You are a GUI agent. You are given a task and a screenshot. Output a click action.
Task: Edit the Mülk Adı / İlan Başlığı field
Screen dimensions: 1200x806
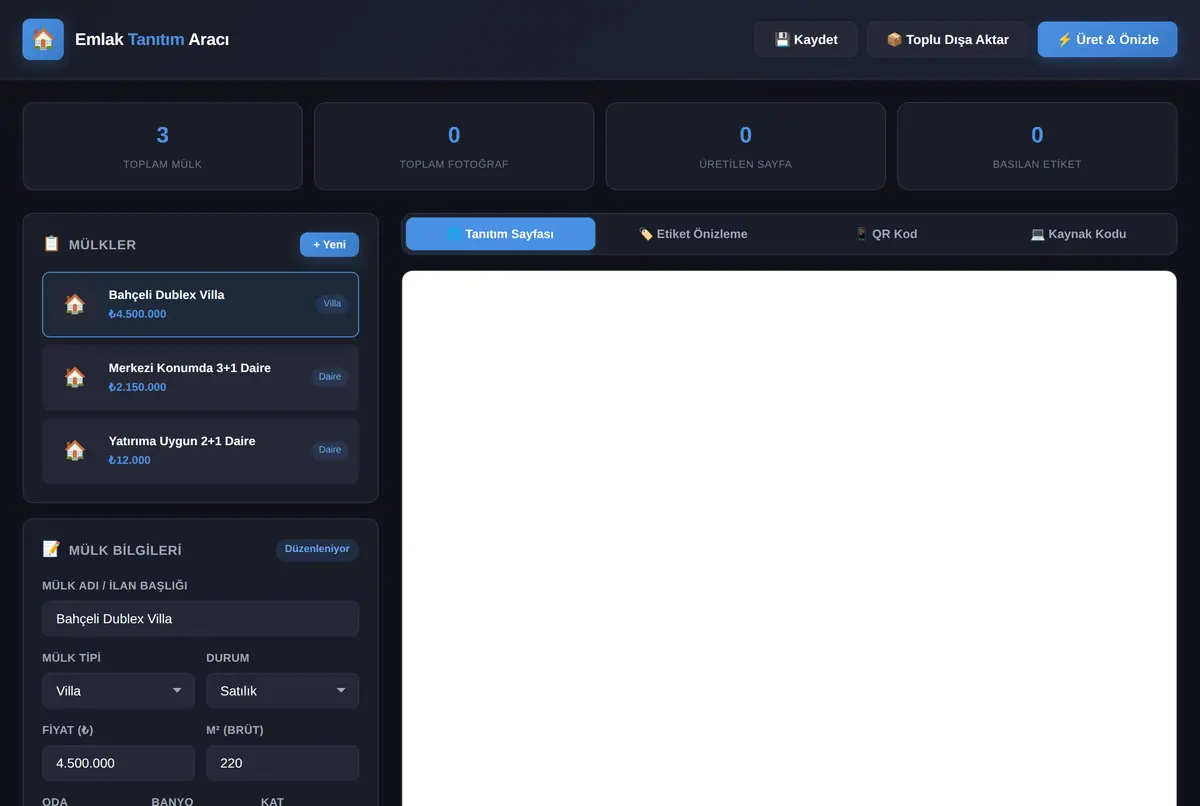tap(200, 619)
